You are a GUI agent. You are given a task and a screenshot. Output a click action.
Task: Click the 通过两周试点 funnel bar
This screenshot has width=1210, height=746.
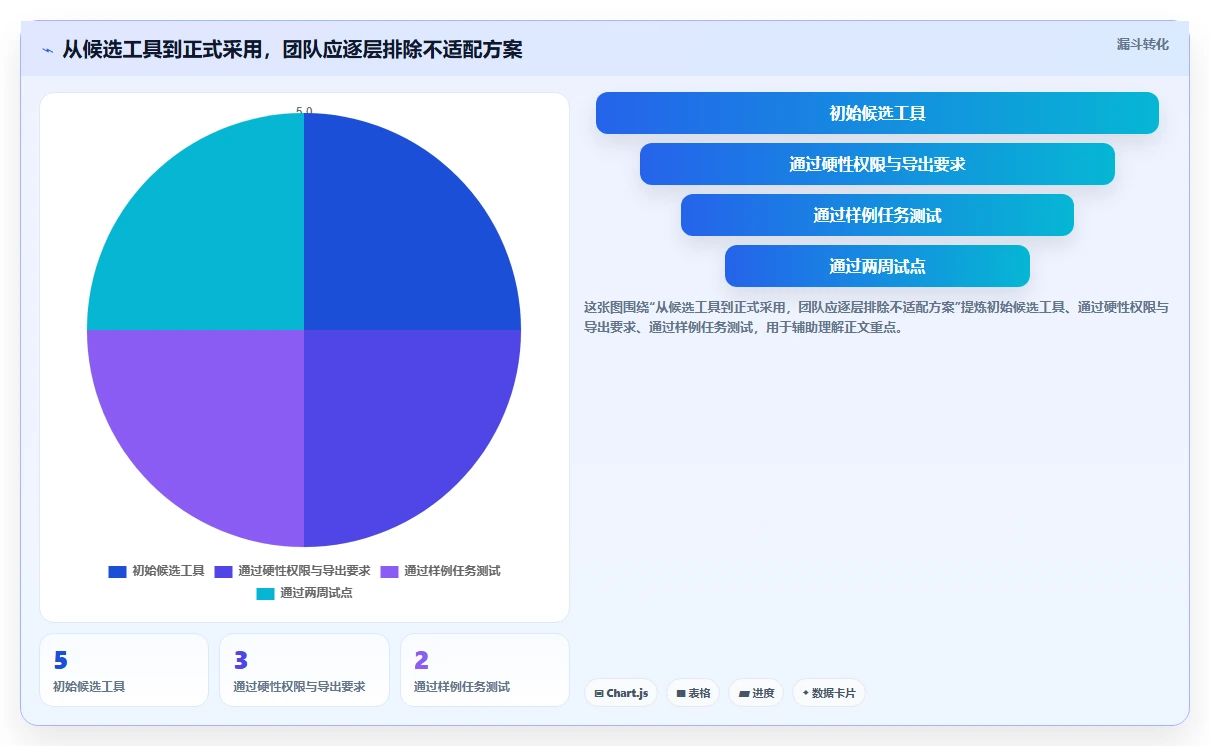point(877,266)
